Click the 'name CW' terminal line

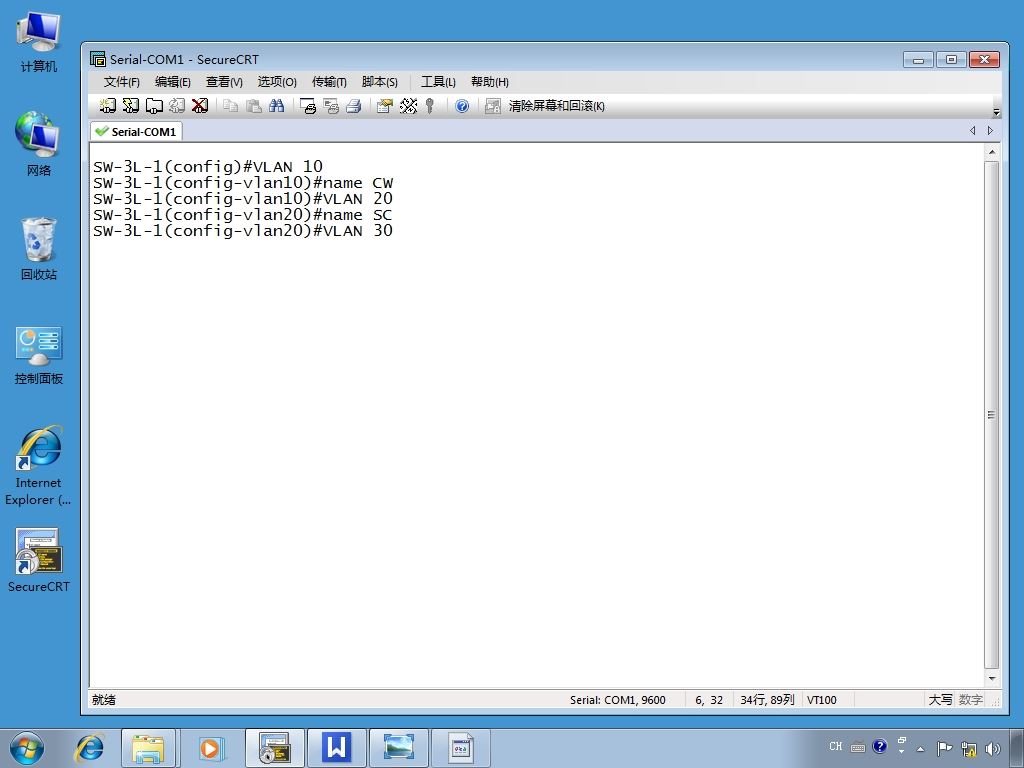tap(243, 183)
